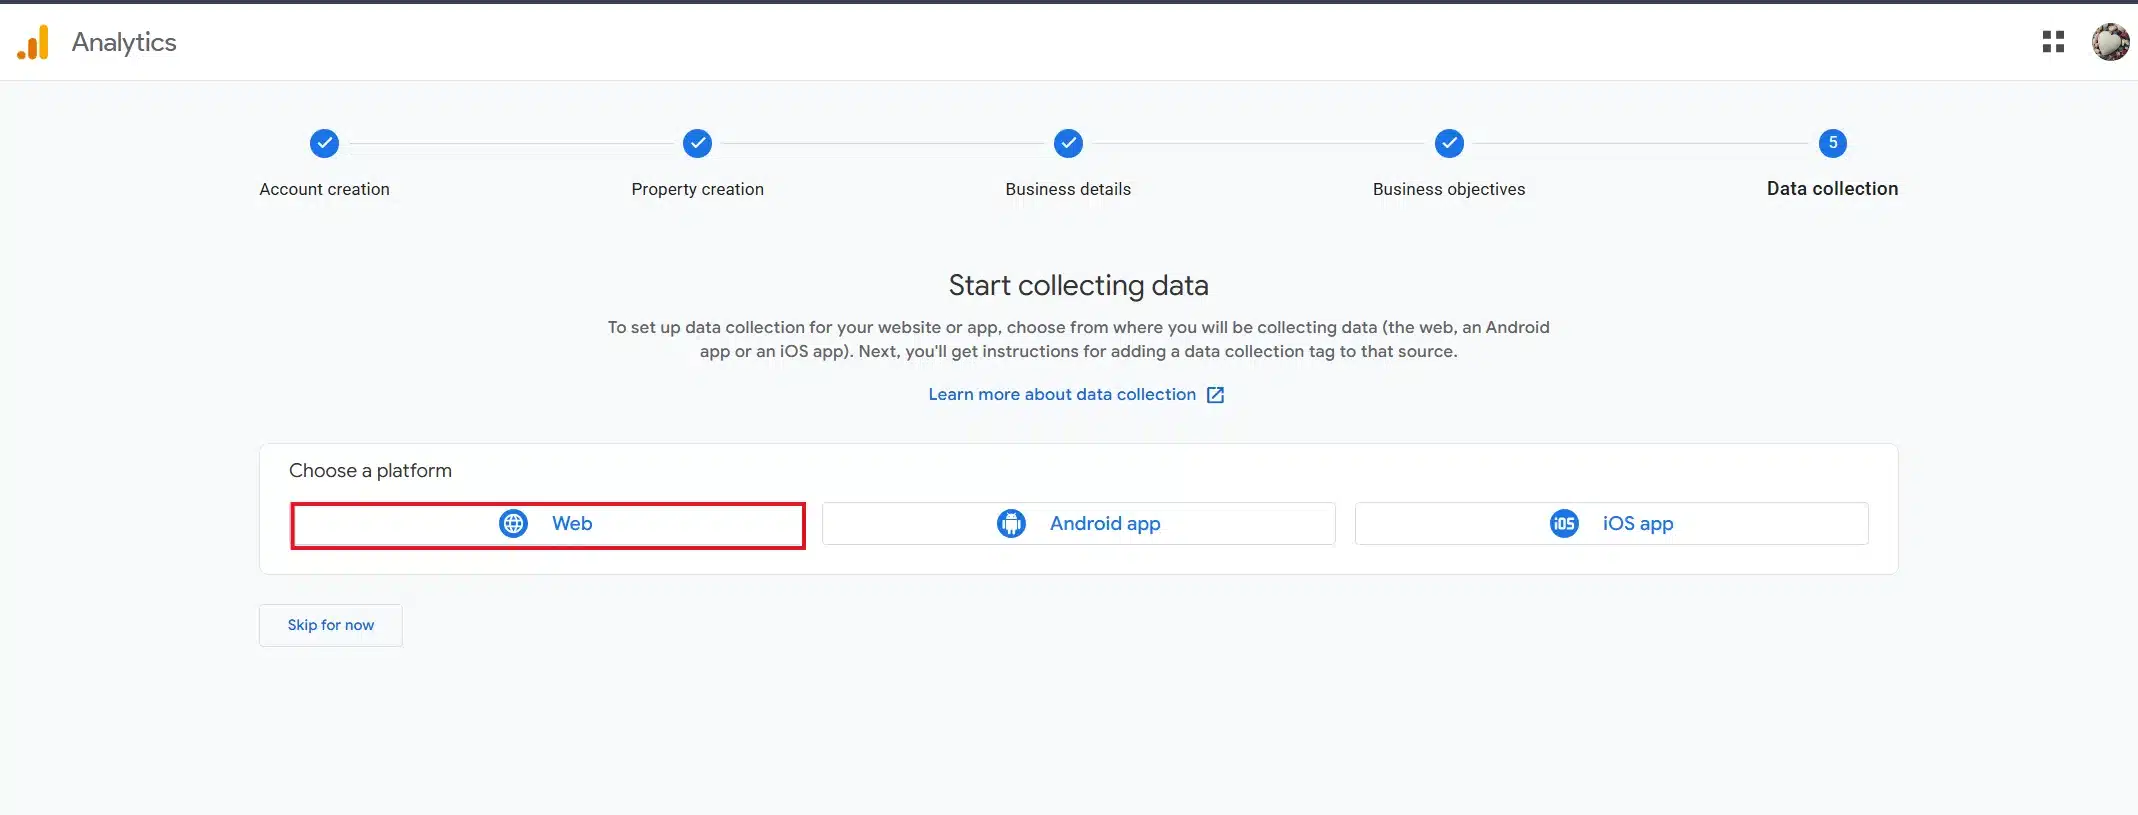Go to the Business details step checkmark
Viewport: 2138px width, 815px height.
click(1068, 143)
